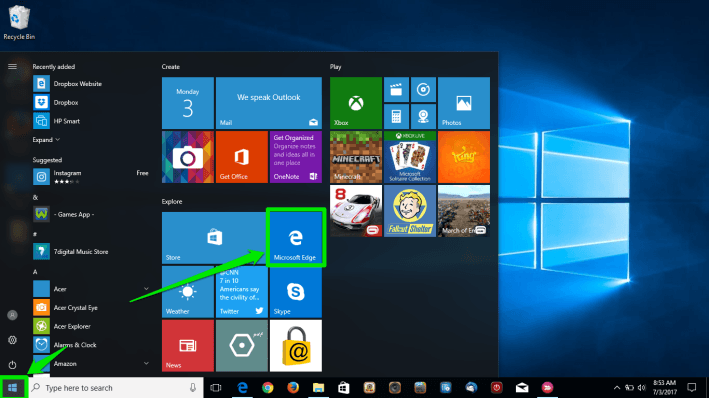The height and width of the screenshot is (398, 709).
Task: Click the hamburger menu in Start
Action: click(12, 66)
